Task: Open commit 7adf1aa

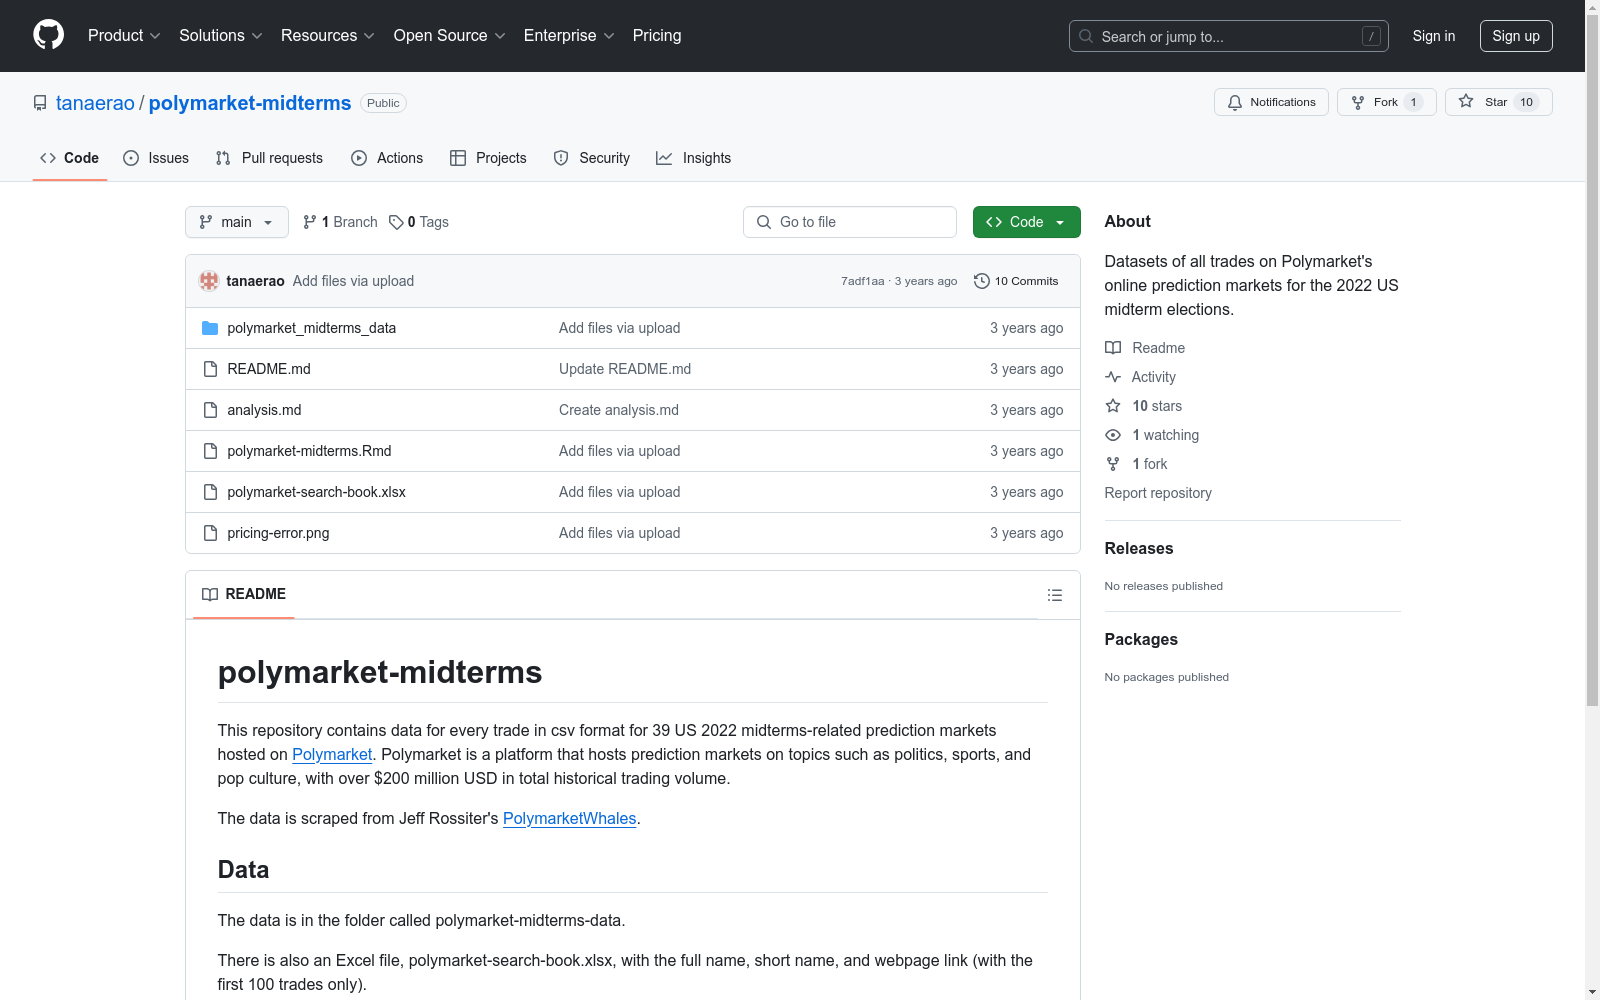Action: click(x=862, y=281)
